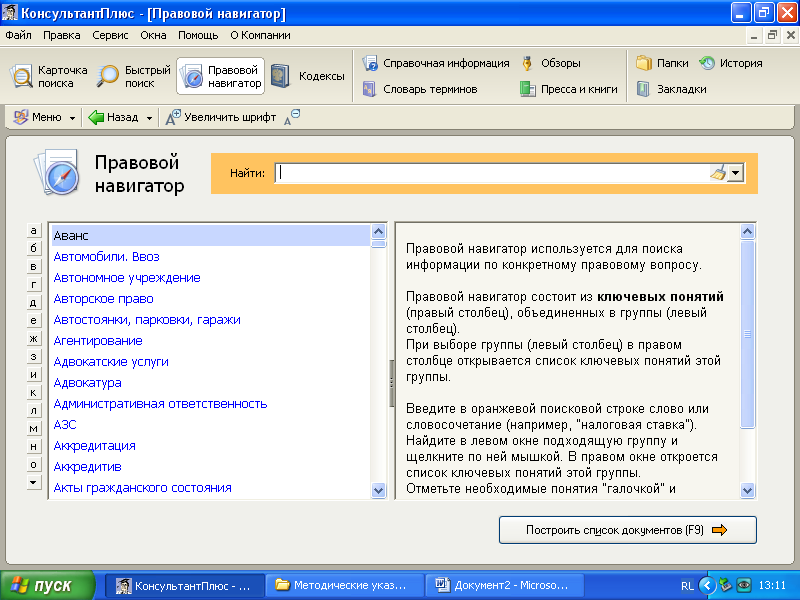Jump to letter ж in index
The height and width of the screenshot is (600, 800).
[x=33, y=338]
